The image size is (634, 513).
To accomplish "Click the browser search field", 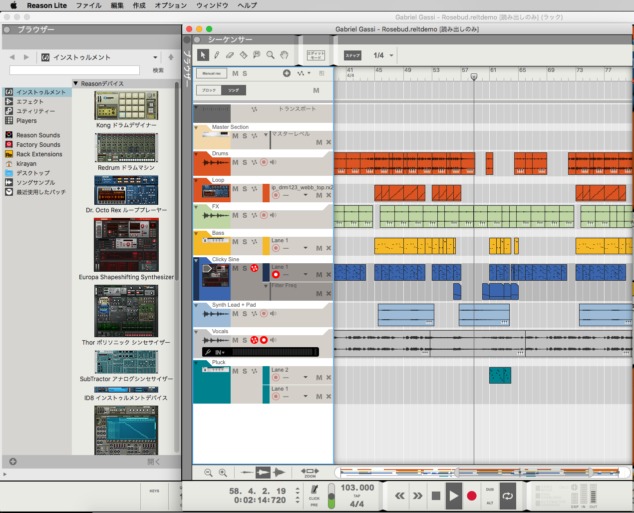I will [74, 70].
